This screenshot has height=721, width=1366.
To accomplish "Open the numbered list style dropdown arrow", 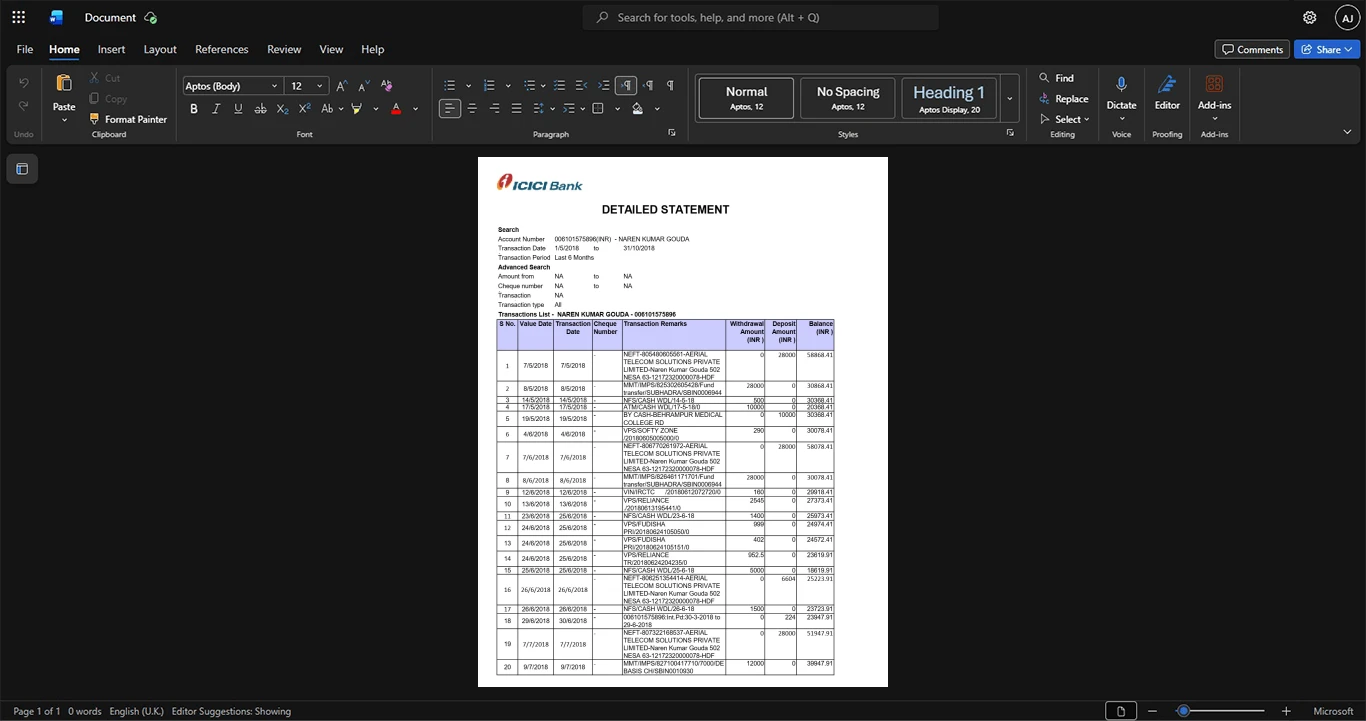I will pyautogui.click(x=508, y=86).
